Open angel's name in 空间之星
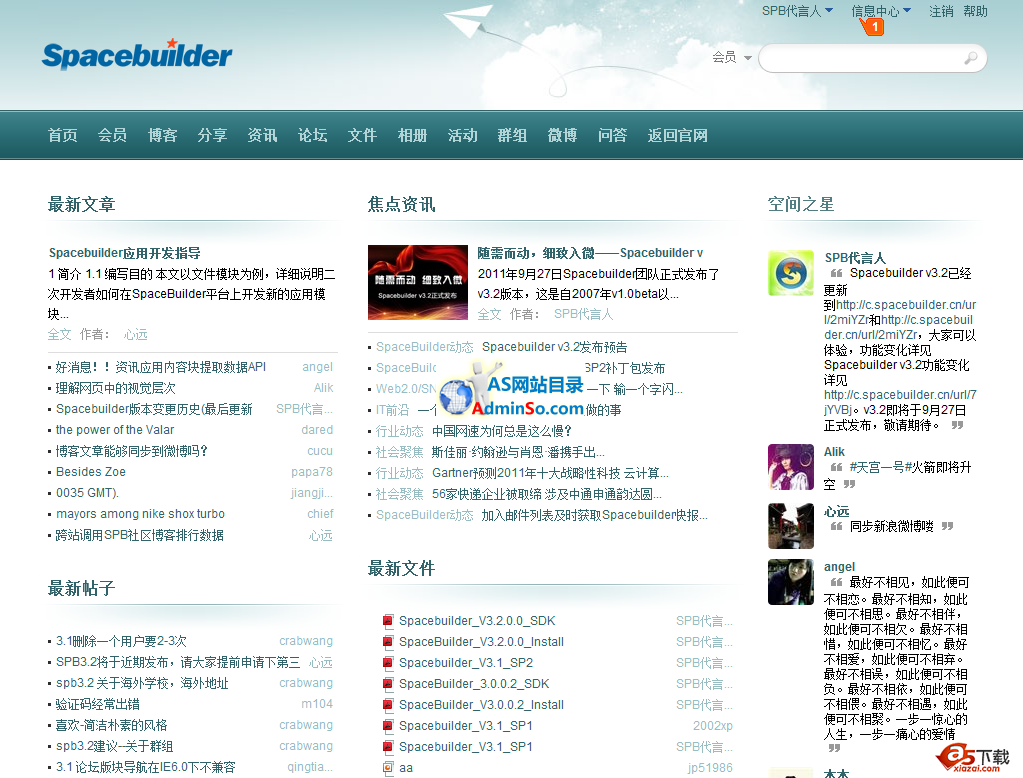 (x=839, y=567)
